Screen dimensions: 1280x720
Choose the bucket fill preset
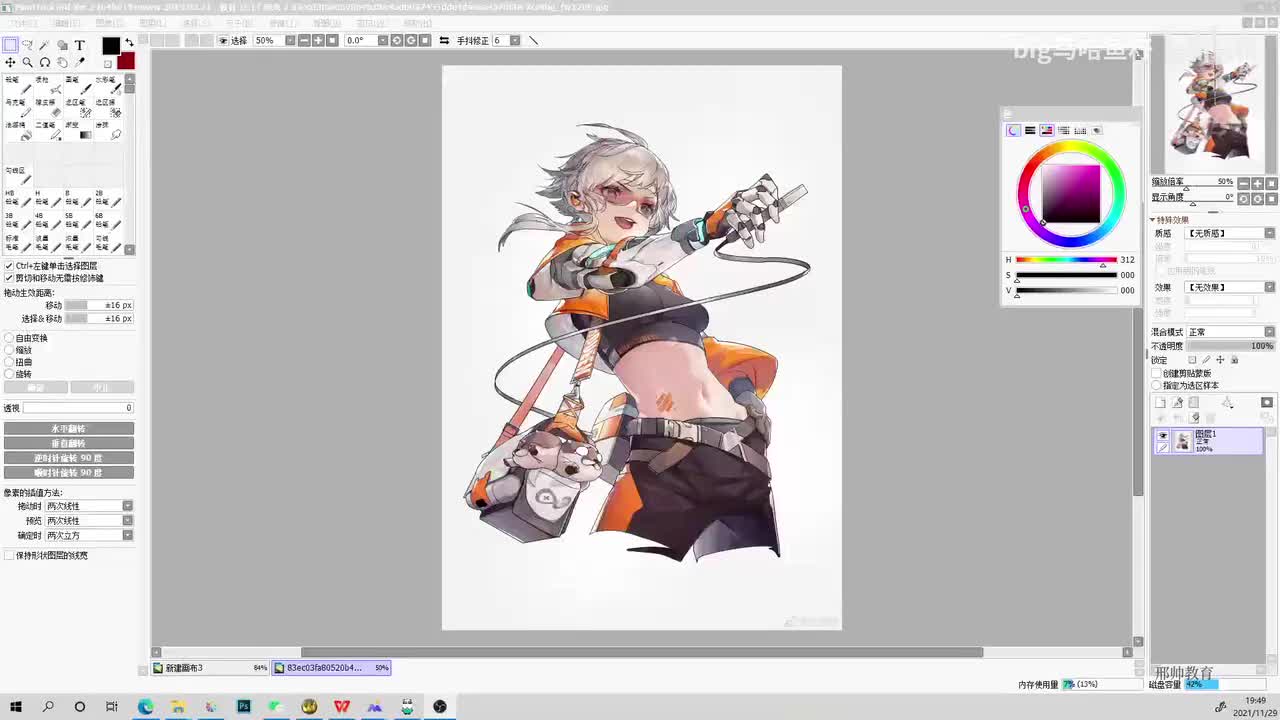point(16,130)
